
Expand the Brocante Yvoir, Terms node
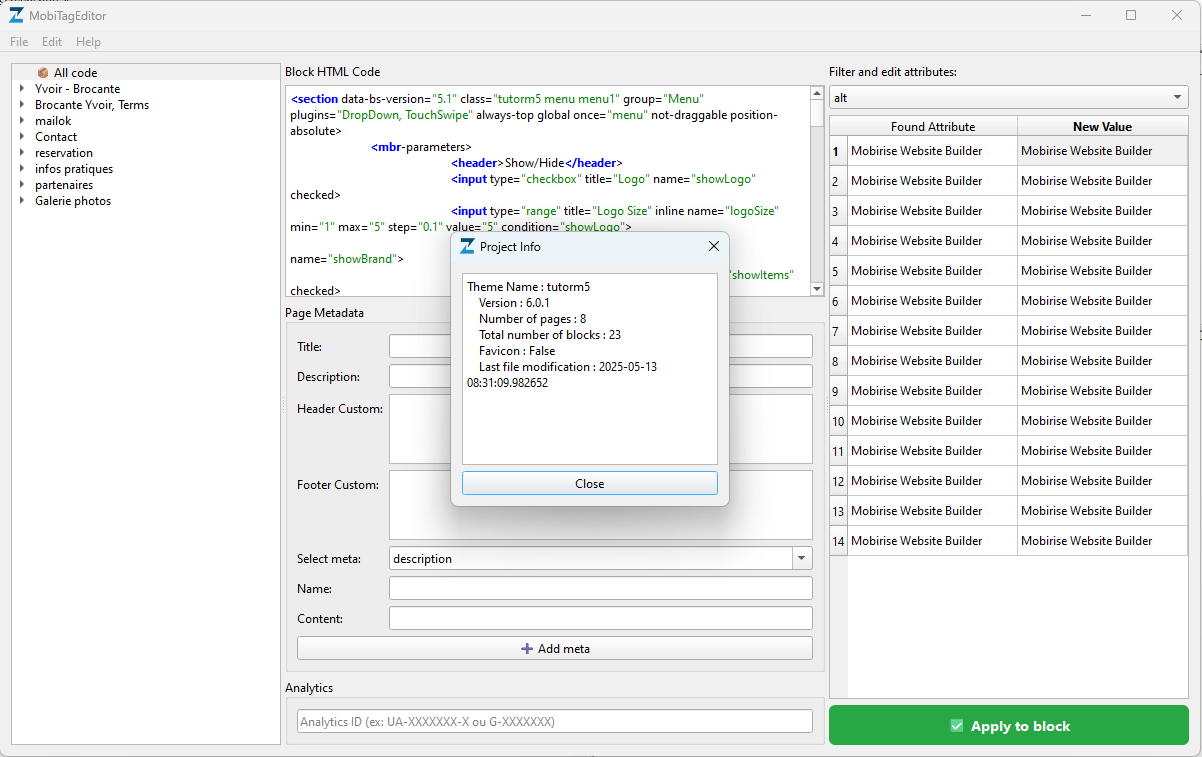(22, 105)
